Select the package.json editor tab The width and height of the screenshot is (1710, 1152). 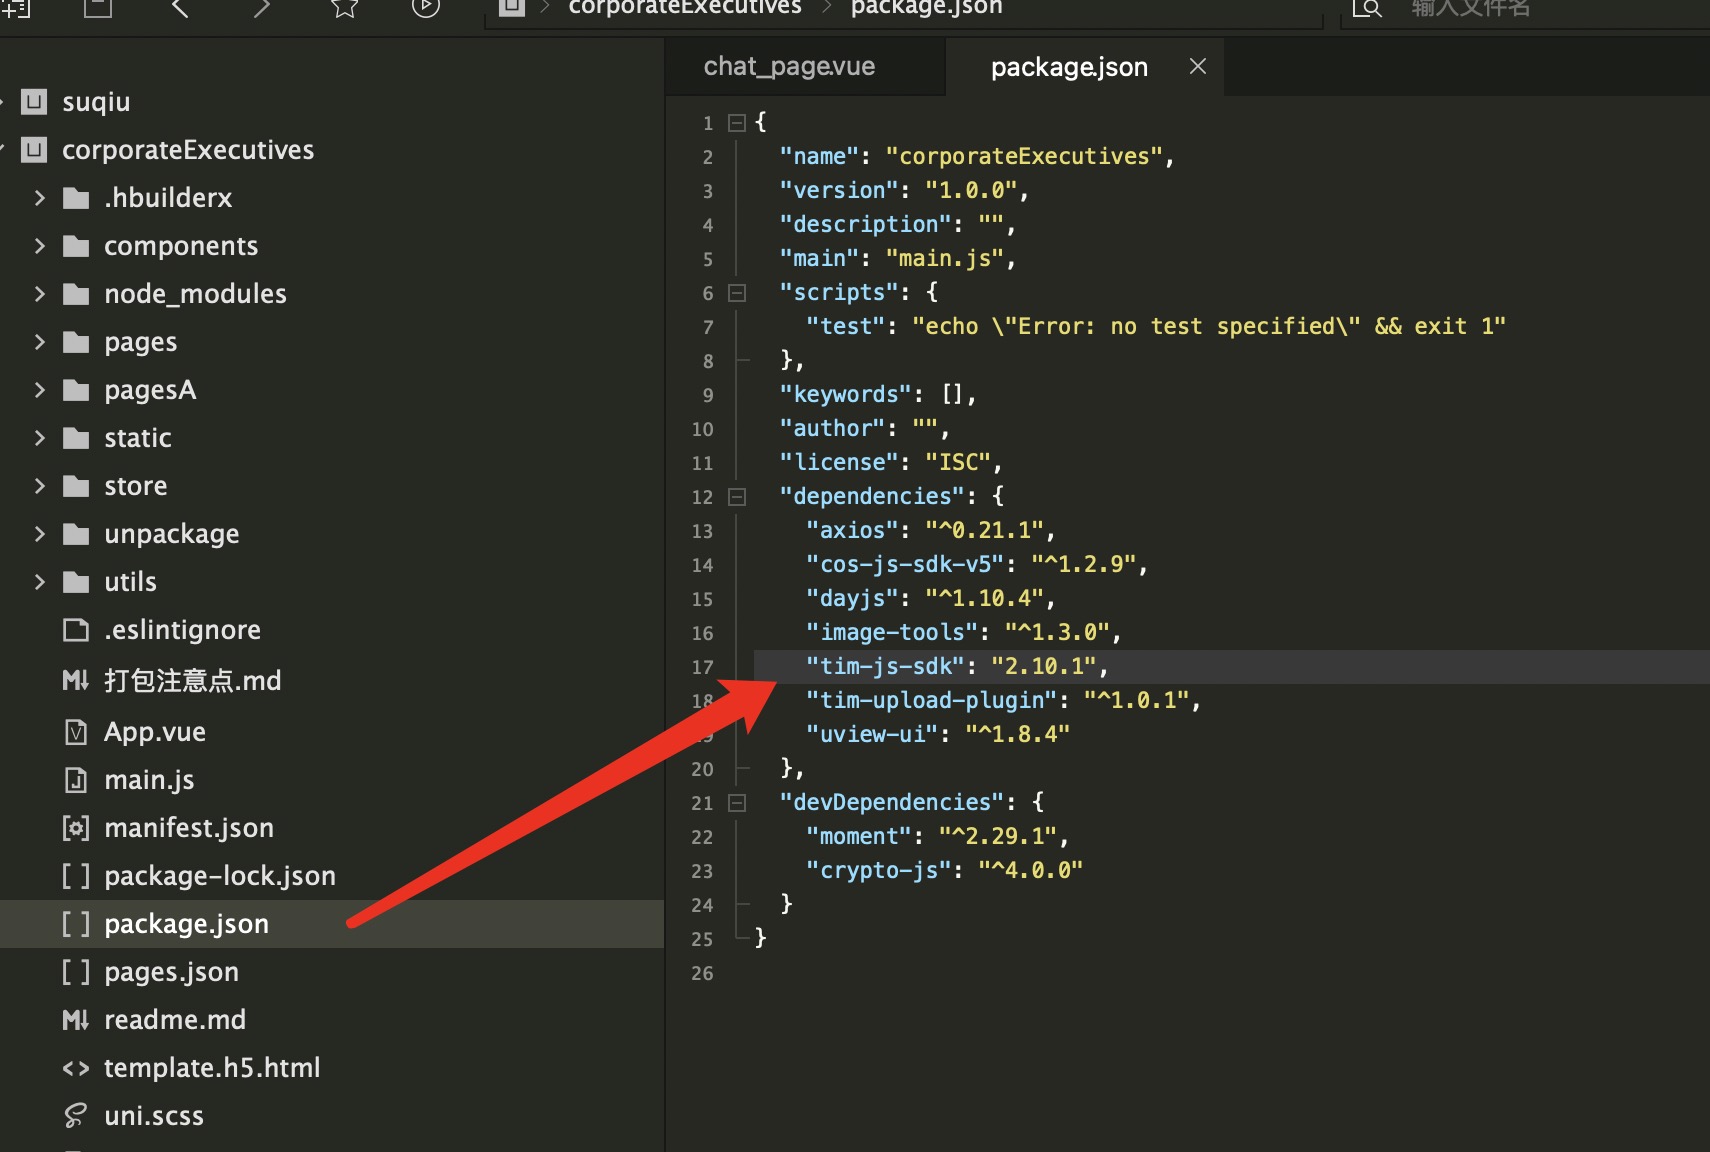(x=1068, y=67)
